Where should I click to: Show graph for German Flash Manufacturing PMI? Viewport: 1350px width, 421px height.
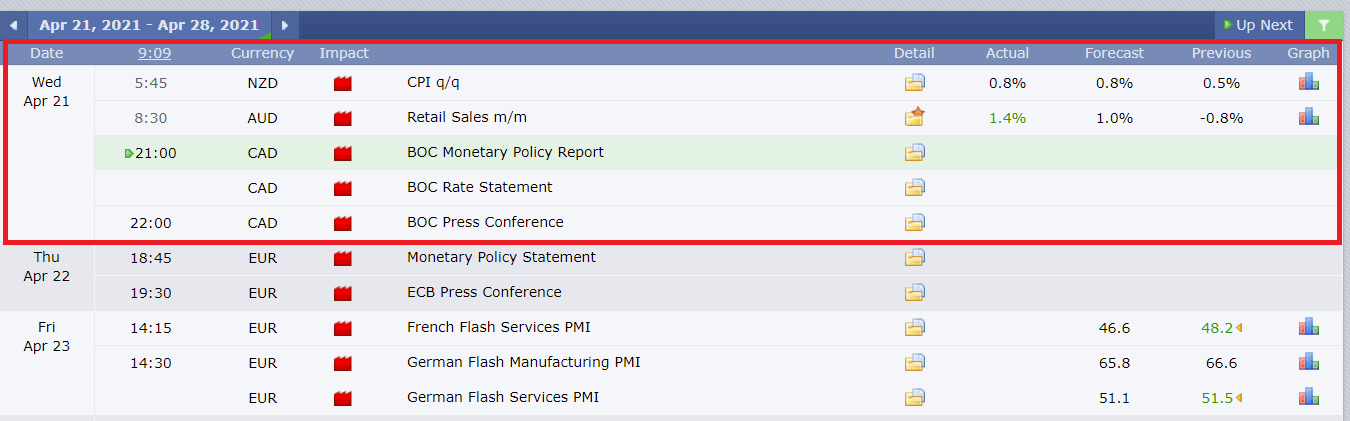click(1308, 362)
